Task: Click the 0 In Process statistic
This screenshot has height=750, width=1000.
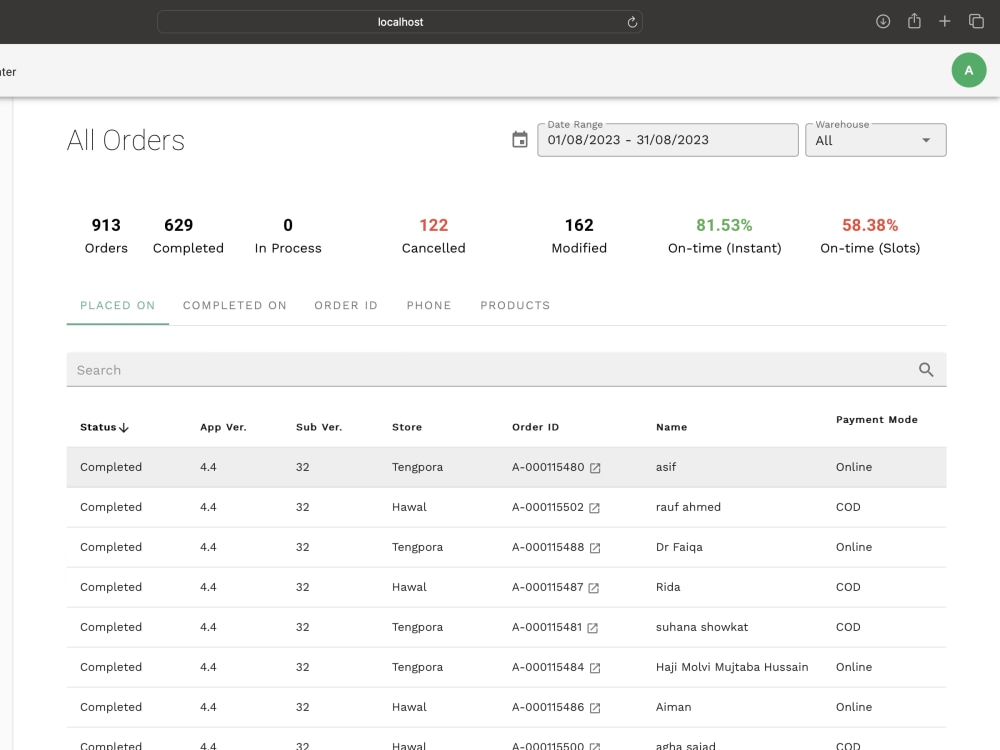Action: 288,236
